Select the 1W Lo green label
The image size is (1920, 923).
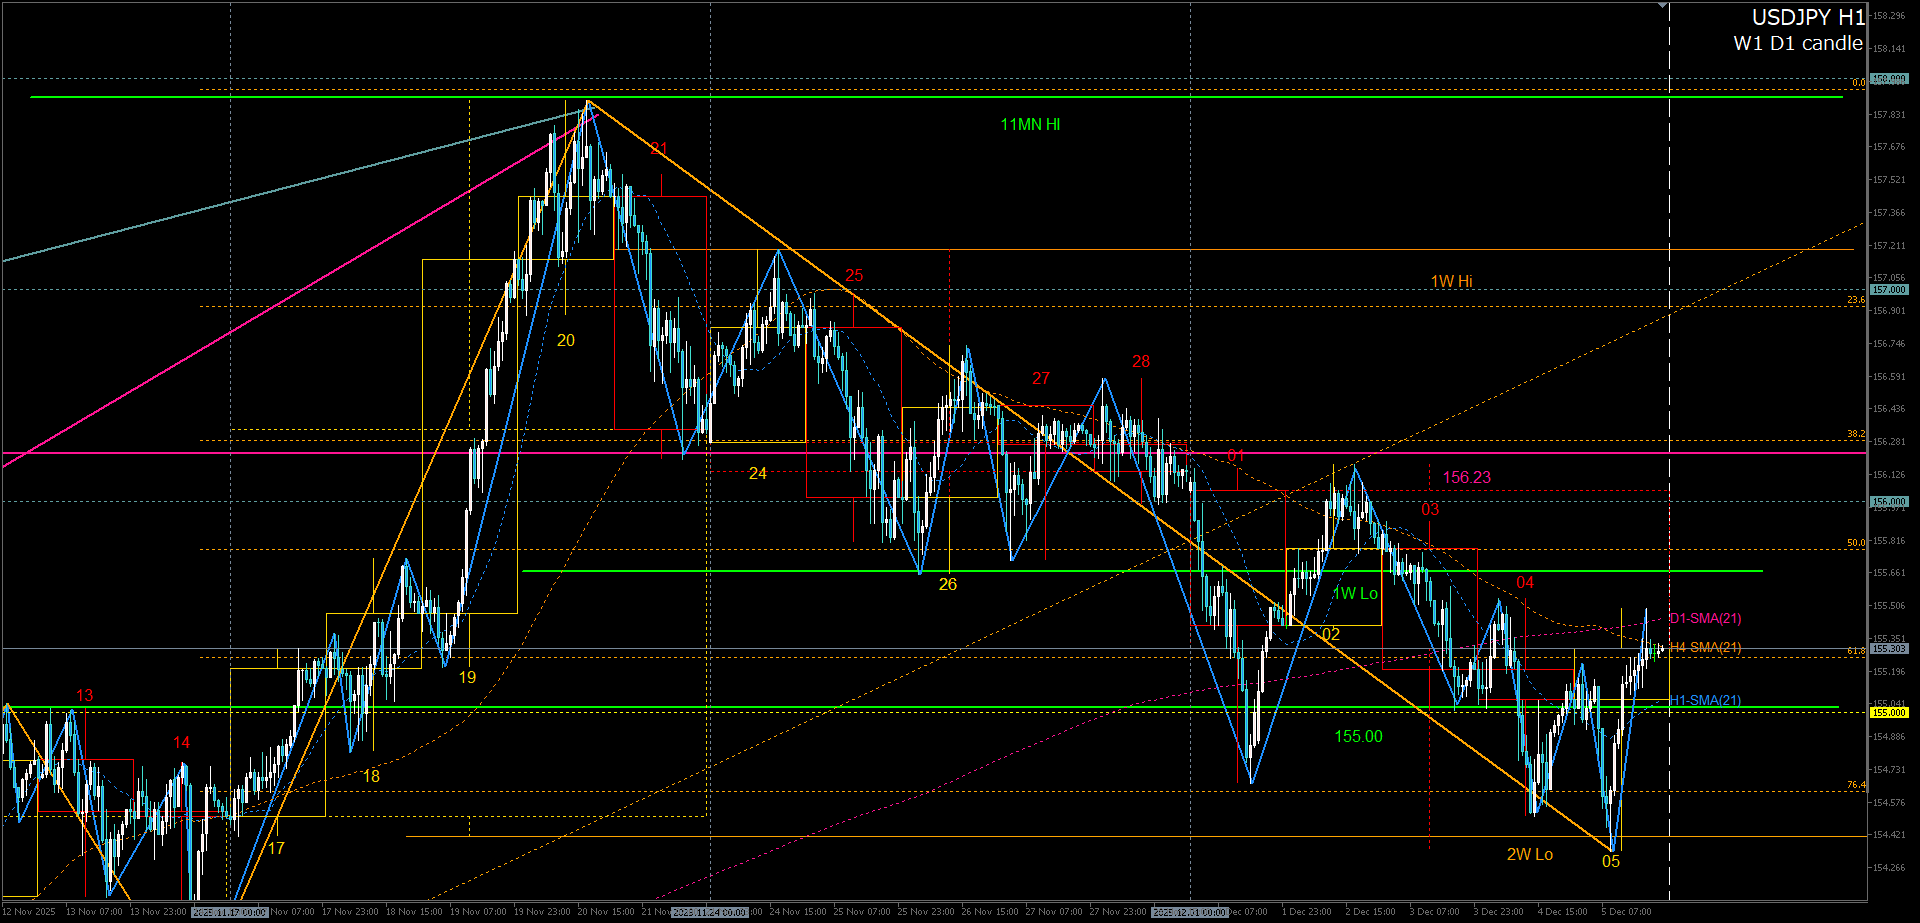[x=1355, y=594]
